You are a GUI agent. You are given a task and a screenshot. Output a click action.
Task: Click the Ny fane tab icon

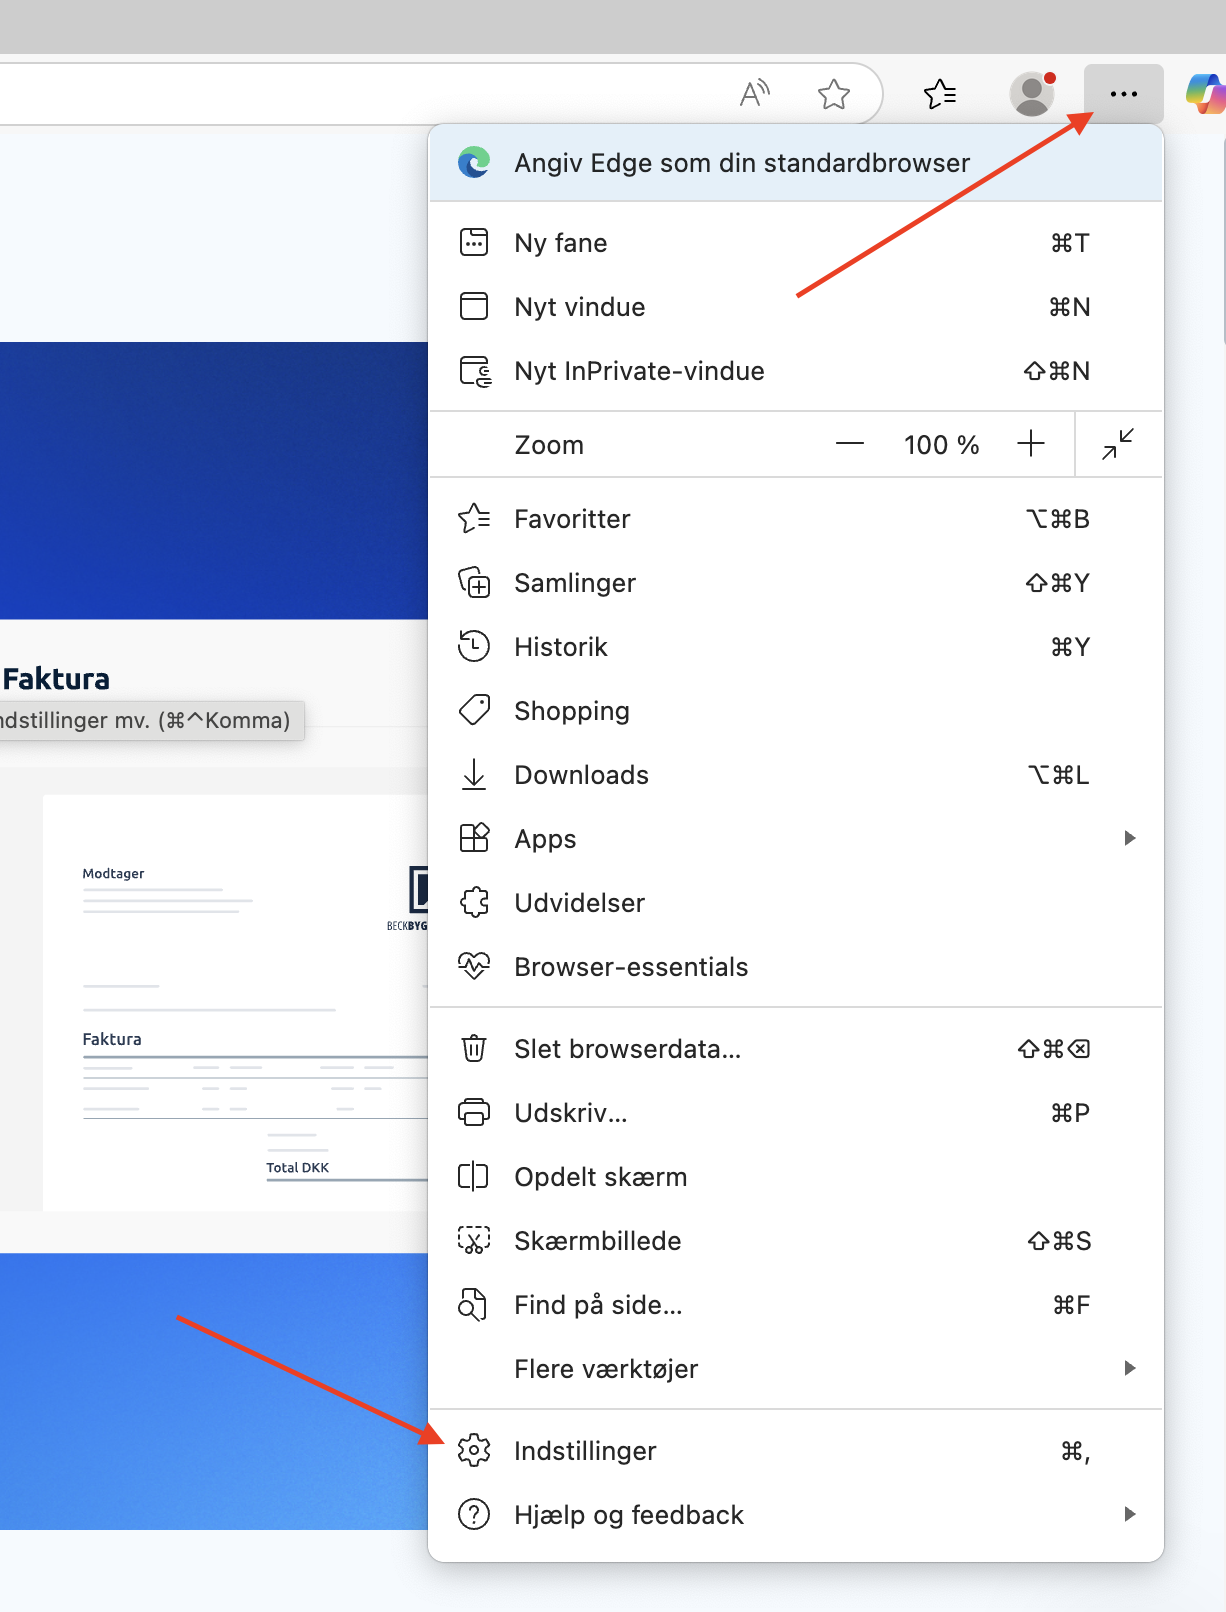point(474,242)
